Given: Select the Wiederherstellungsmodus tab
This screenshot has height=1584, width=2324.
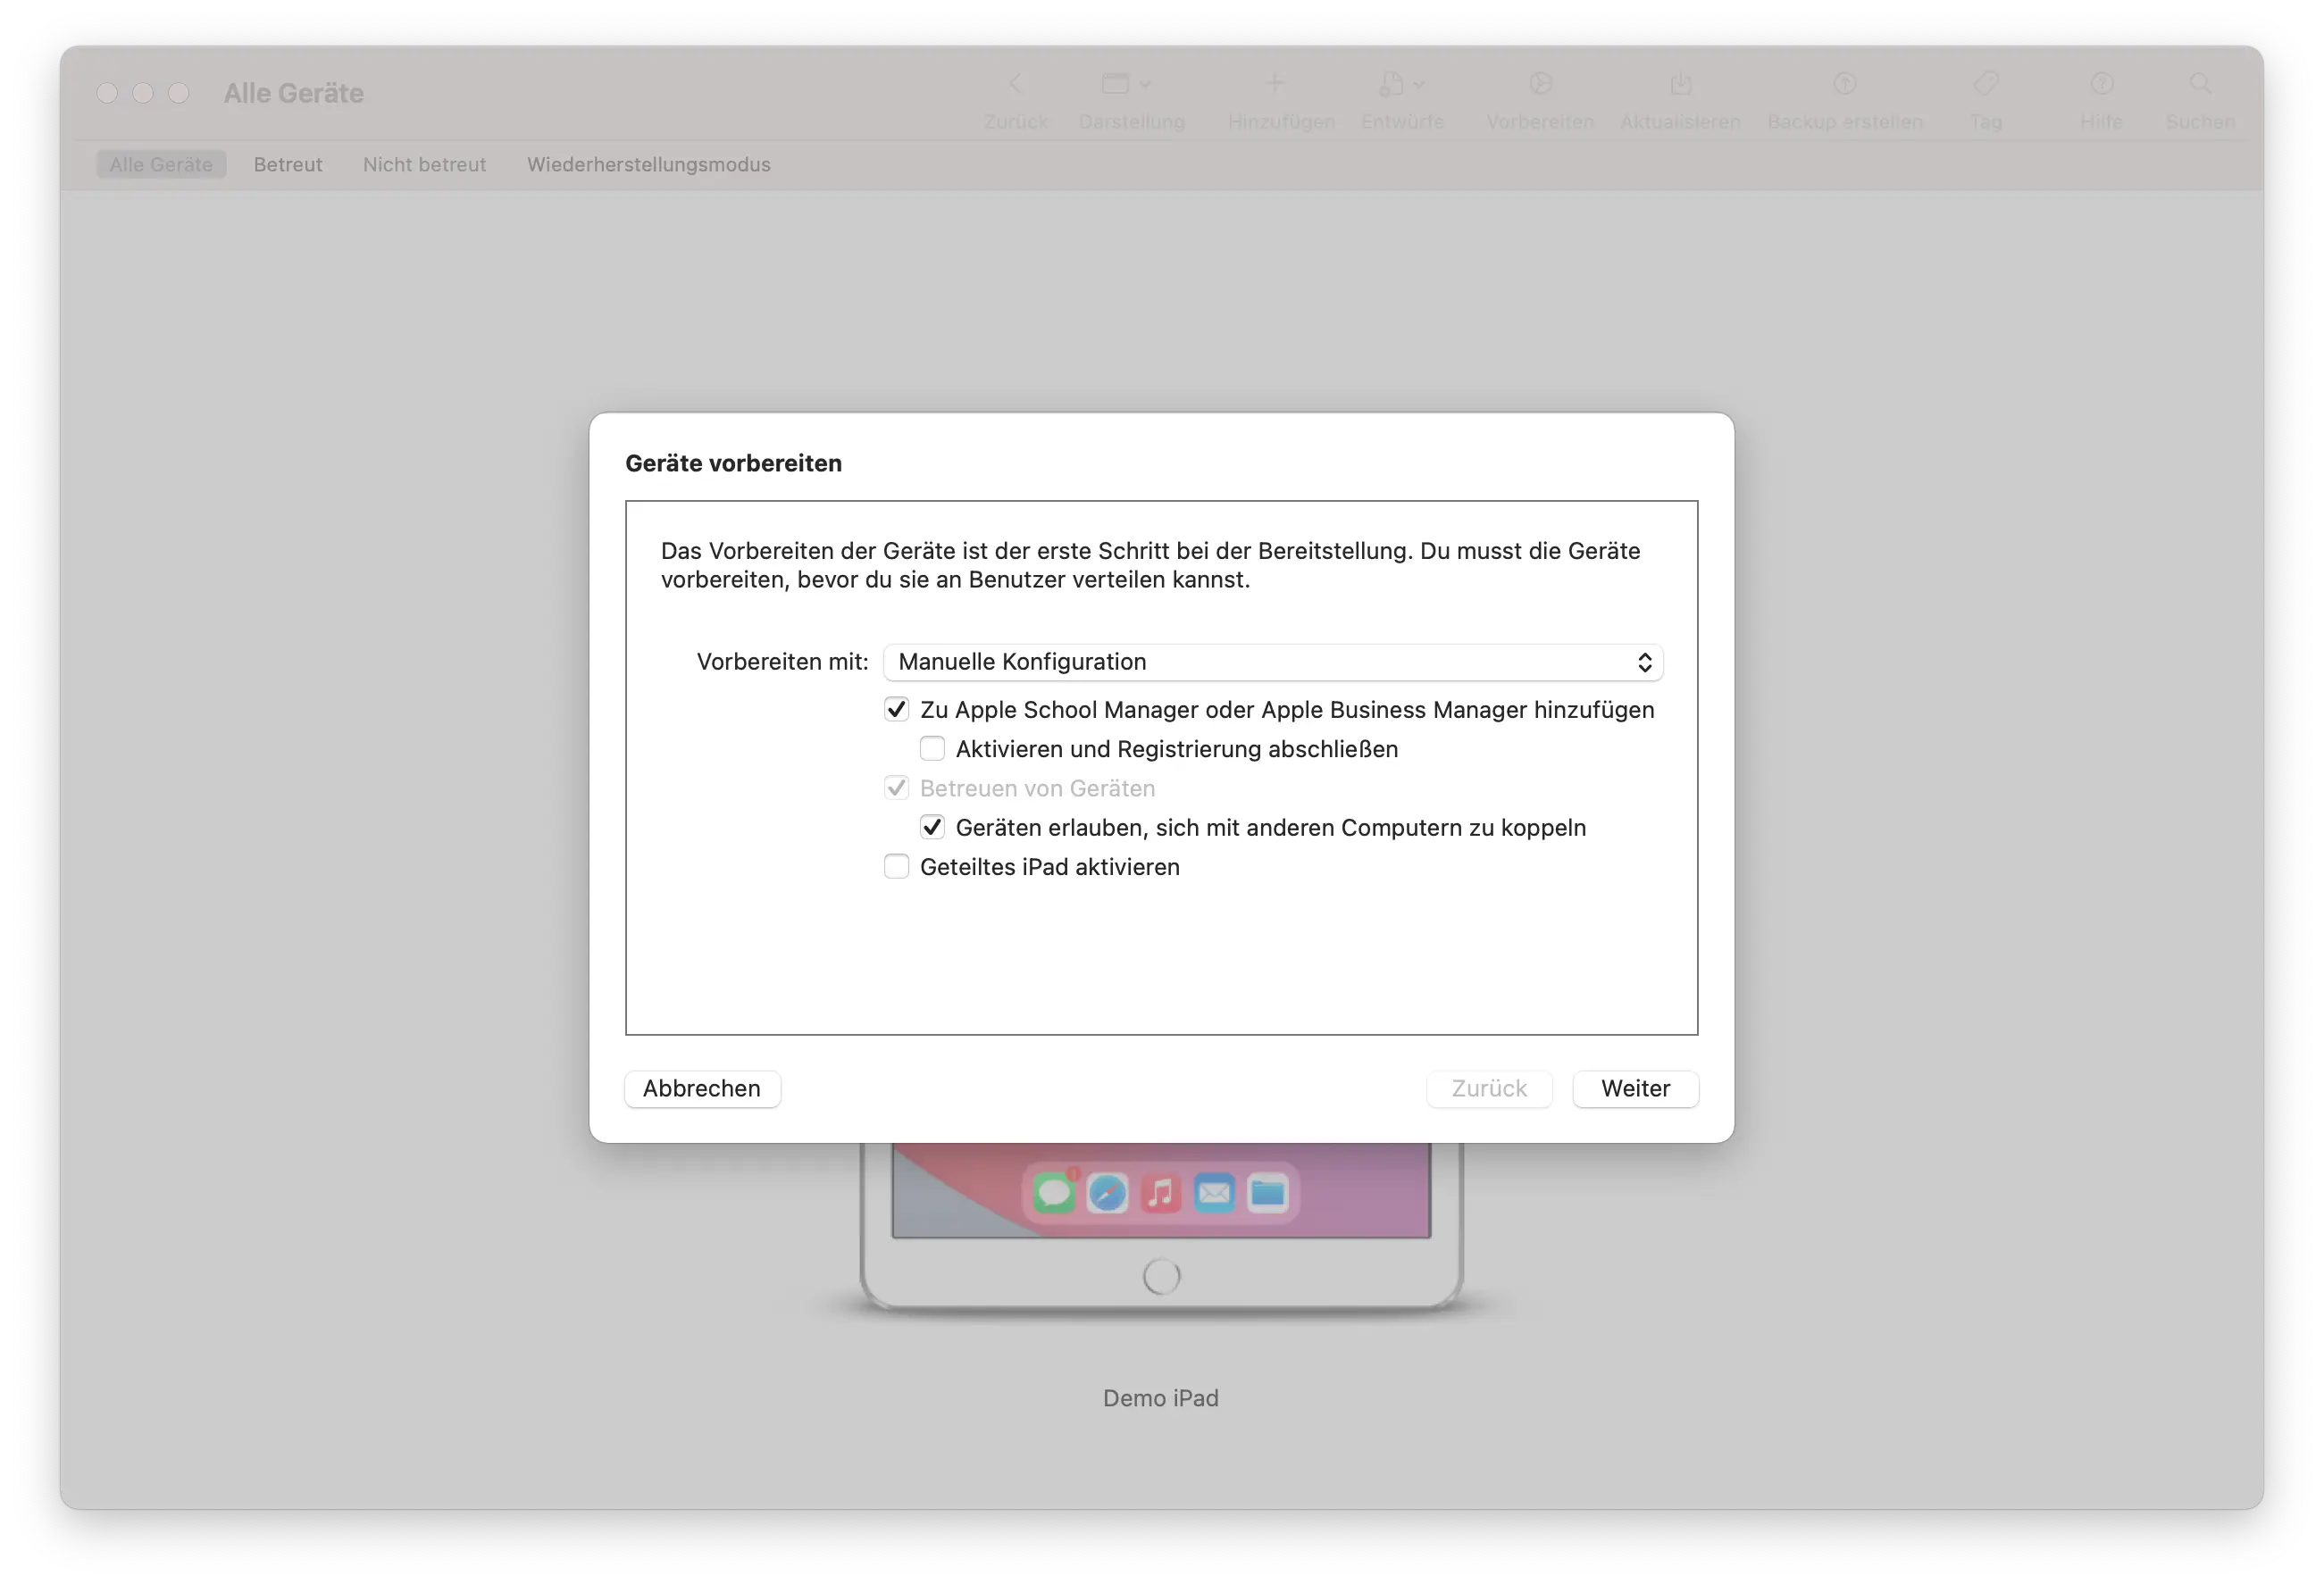Looking at the screenshot, I should [x=648, y=164].
